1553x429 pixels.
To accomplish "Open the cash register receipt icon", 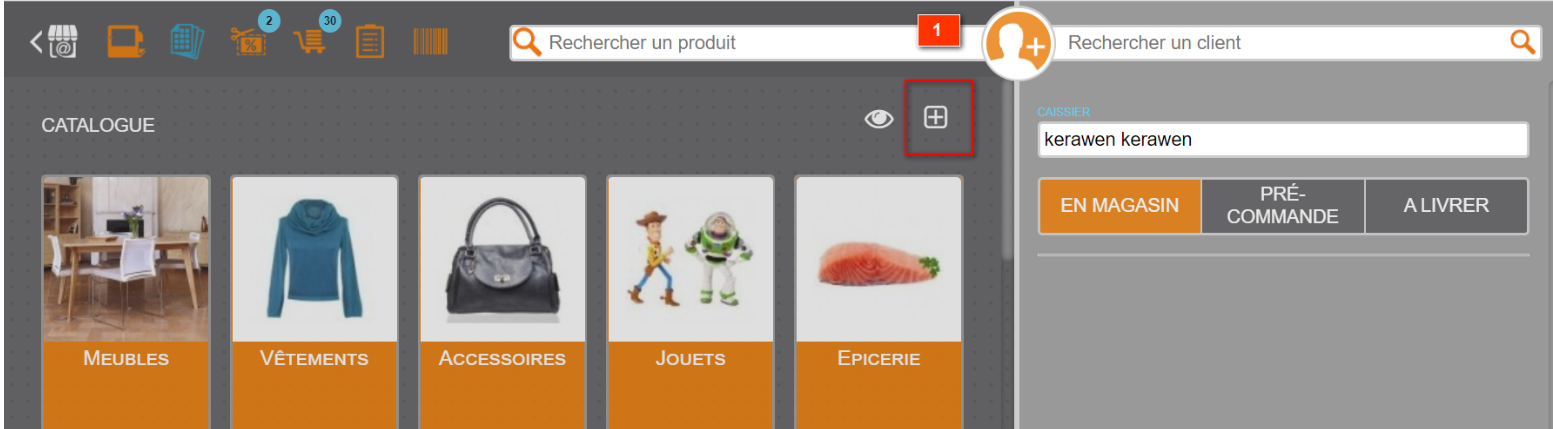I will tap(125, 42).
